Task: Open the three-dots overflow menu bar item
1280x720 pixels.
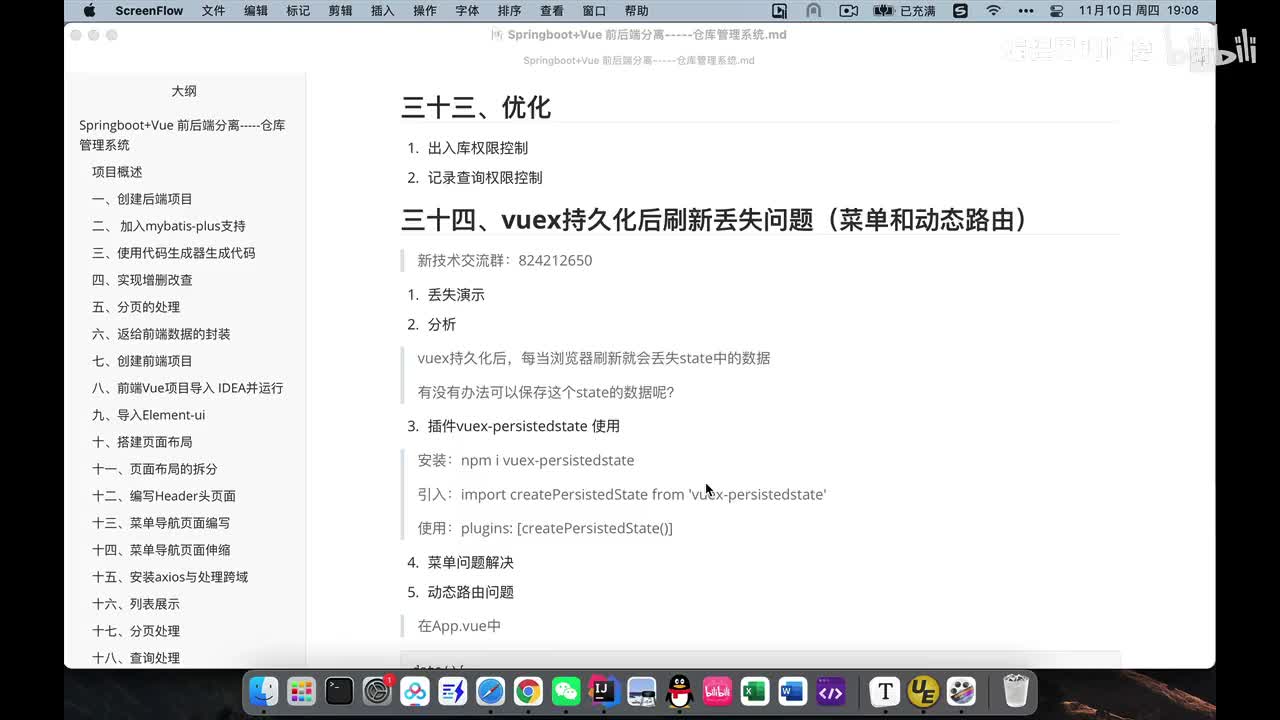Action: [x=1026, y=11]
